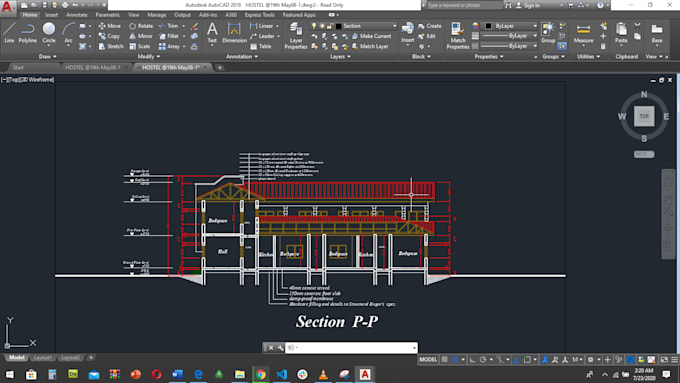Activate the Scale command

tap(140, 46)
